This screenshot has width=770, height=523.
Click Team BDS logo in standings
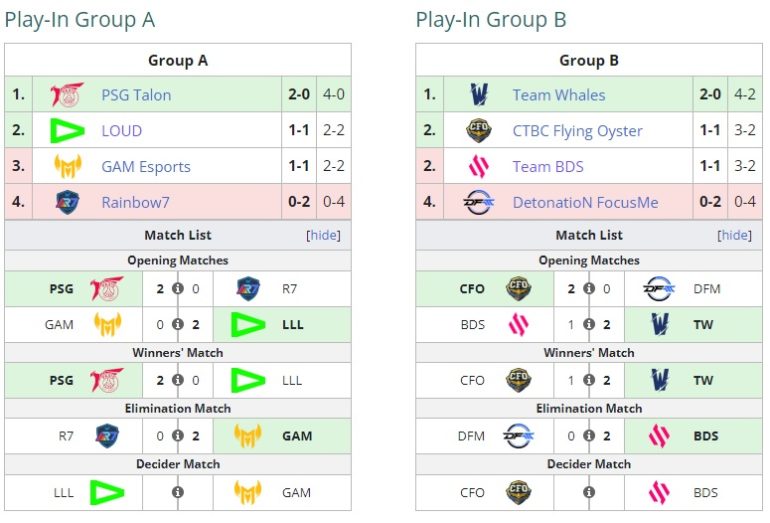click(479, 167)
